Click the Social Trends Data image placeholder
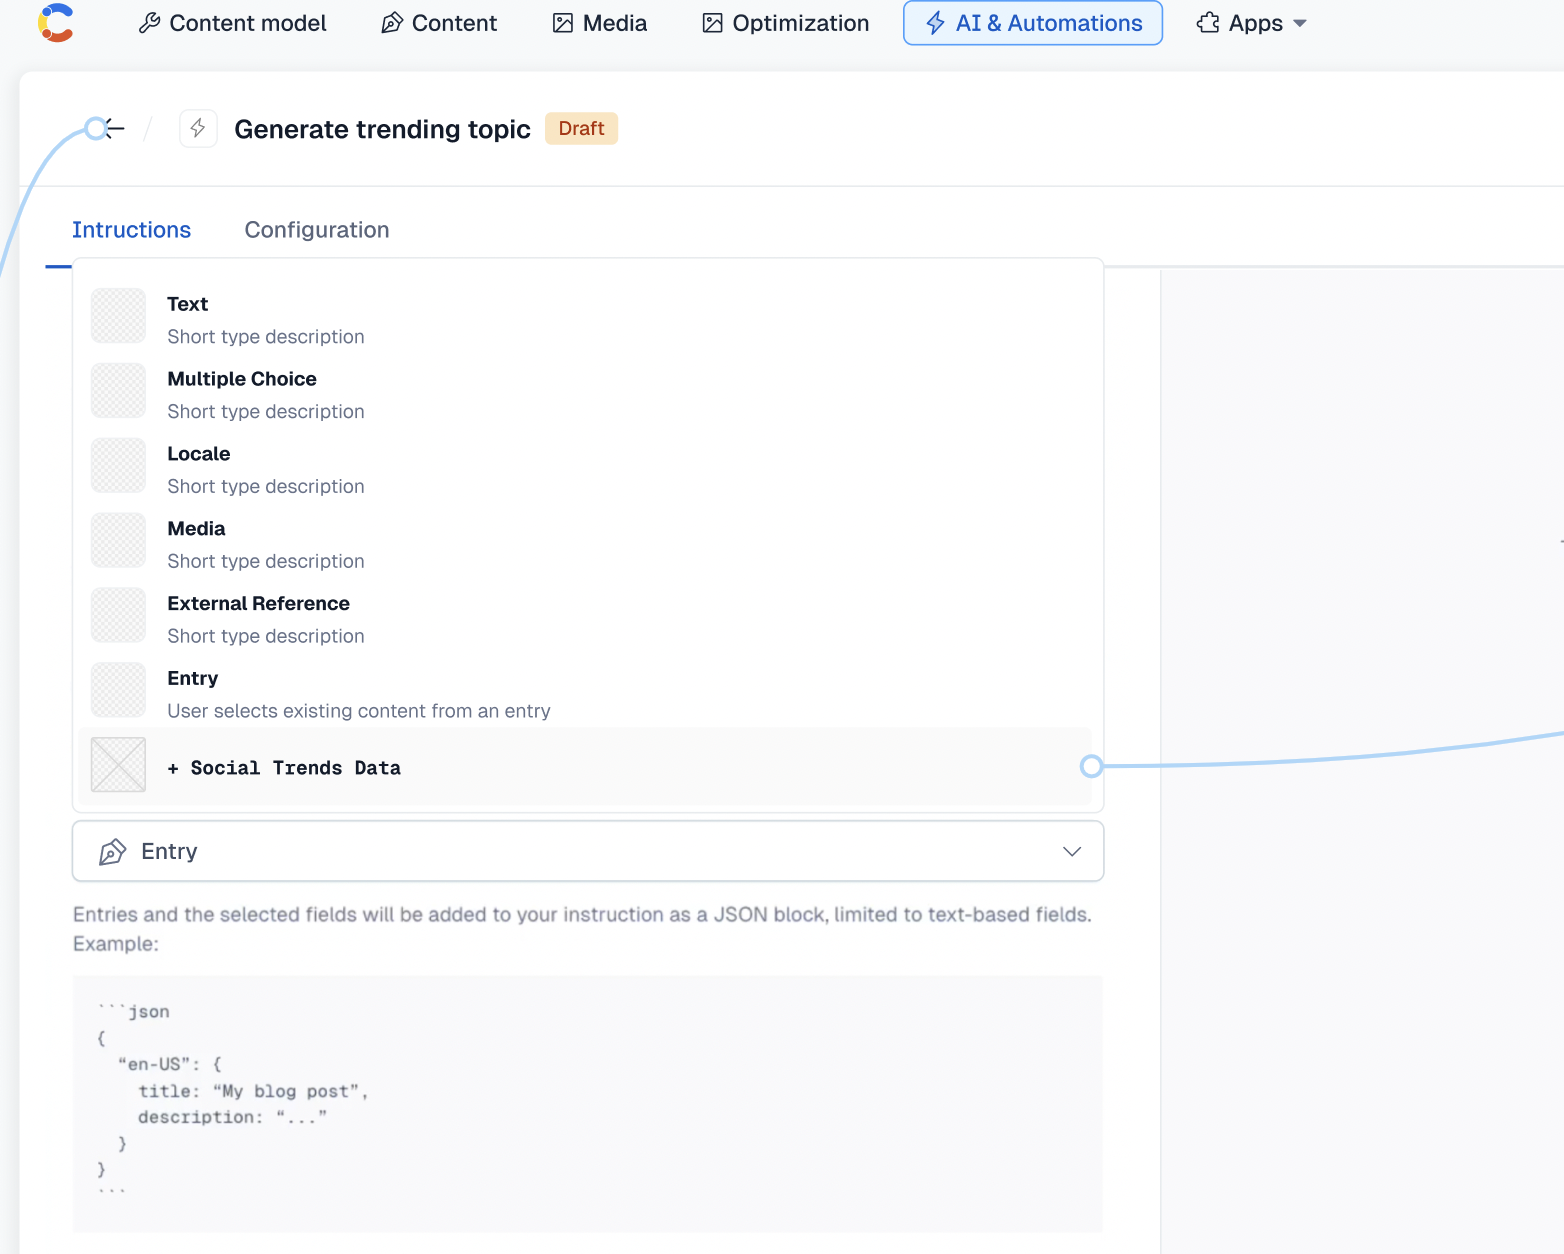The width and height of the screenshot is (1564, 1254). tap(118, 765)
